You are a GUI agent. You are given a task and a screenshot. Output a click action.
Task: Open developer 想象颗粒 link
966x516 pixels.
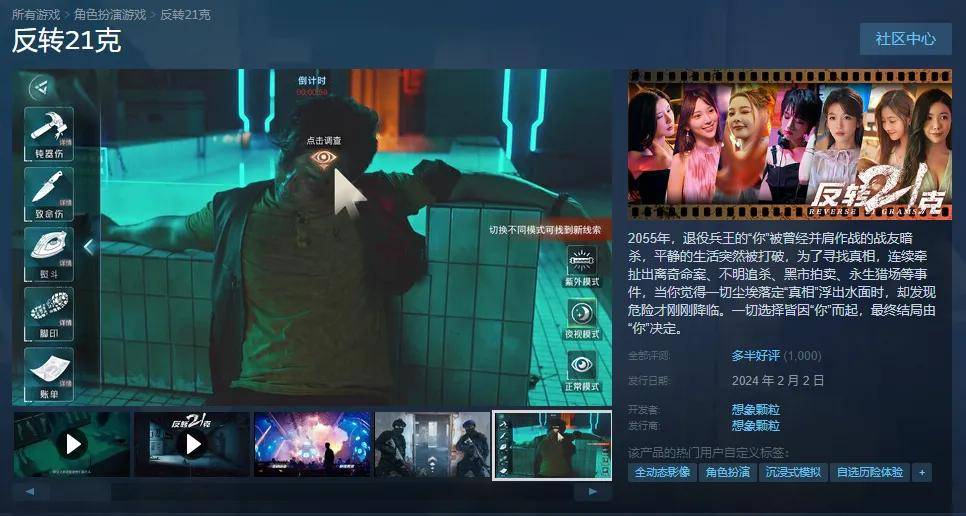pos(755,409)
